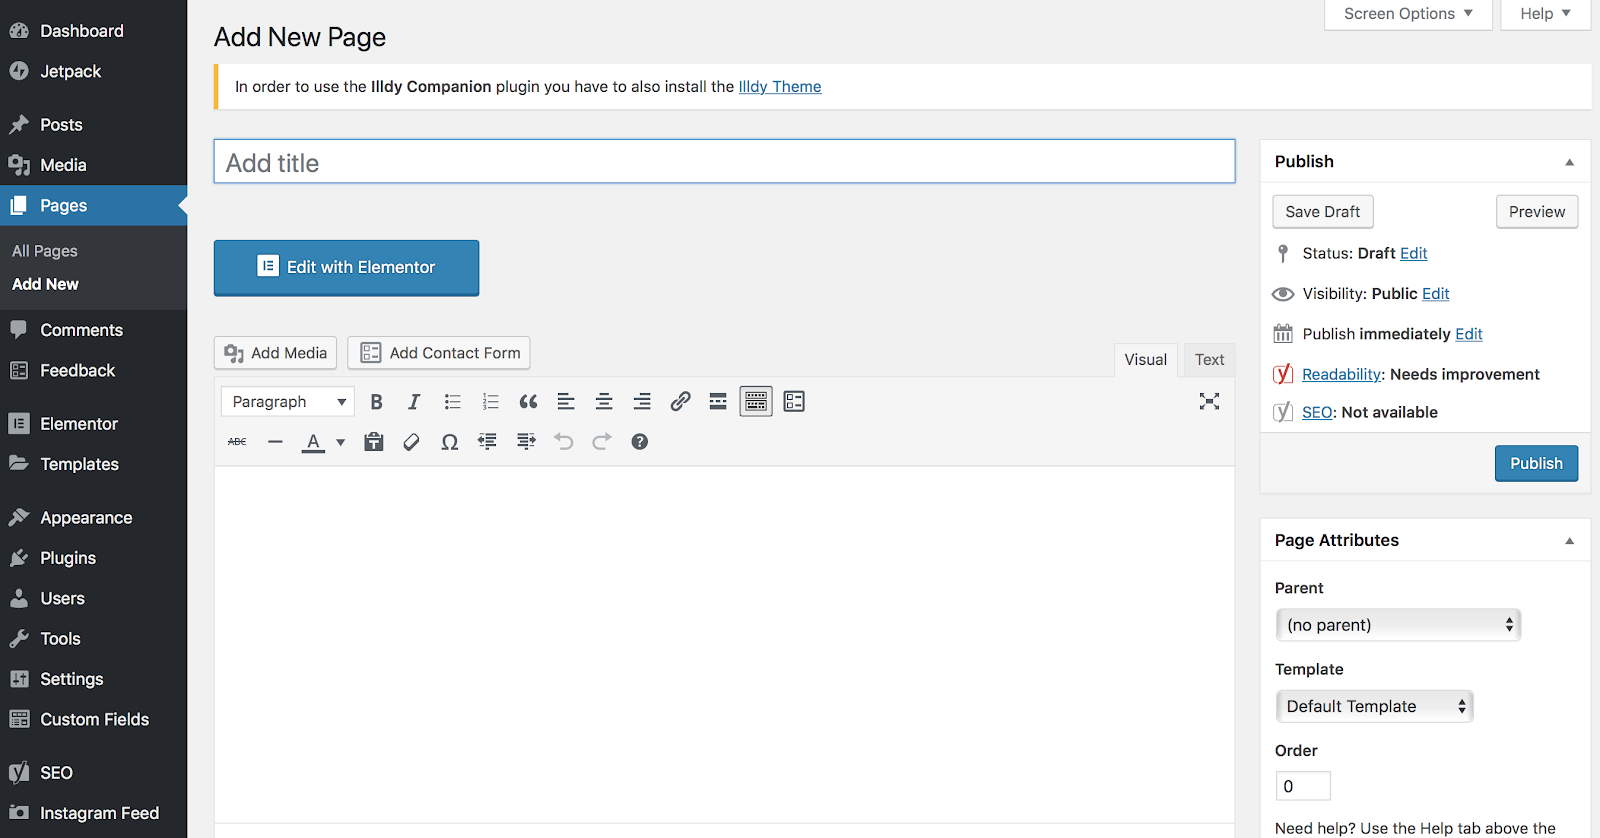
Task: Open the Default Template dropdown
Action: 1374,706
